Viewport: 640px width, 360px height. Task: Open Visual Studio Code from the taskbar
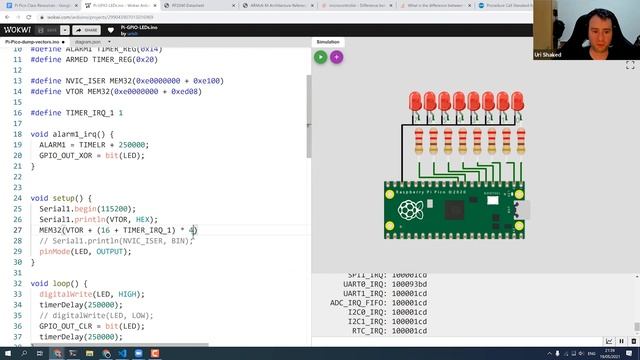[x=122, y=353]
